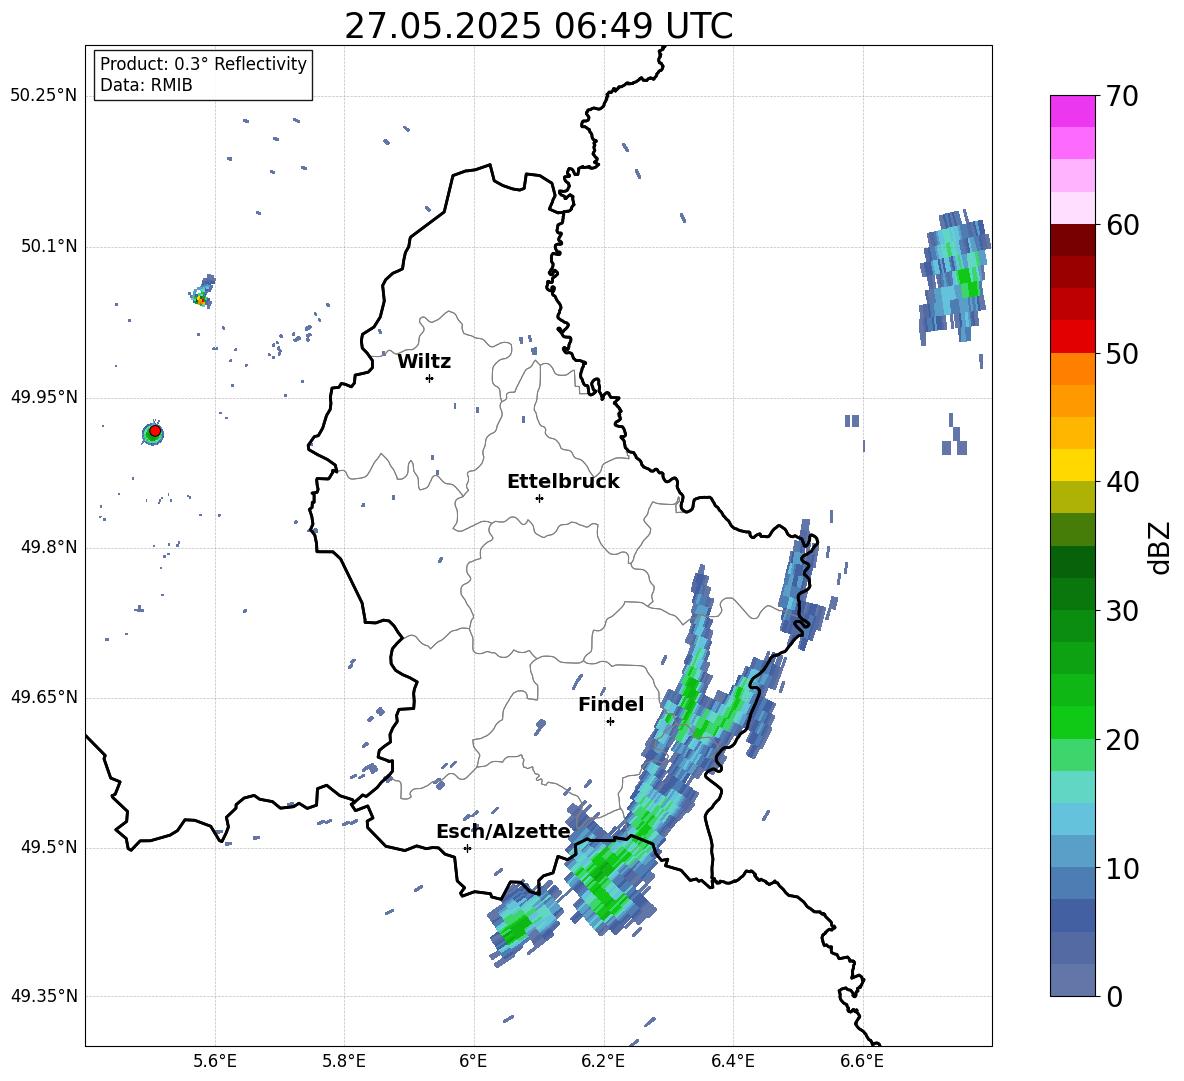Image resolution: width=1184 pixels, height=1081 pixels.
Task: Click the cross marker below Findel
Action: pyautogui.click(x=610, y=722)
